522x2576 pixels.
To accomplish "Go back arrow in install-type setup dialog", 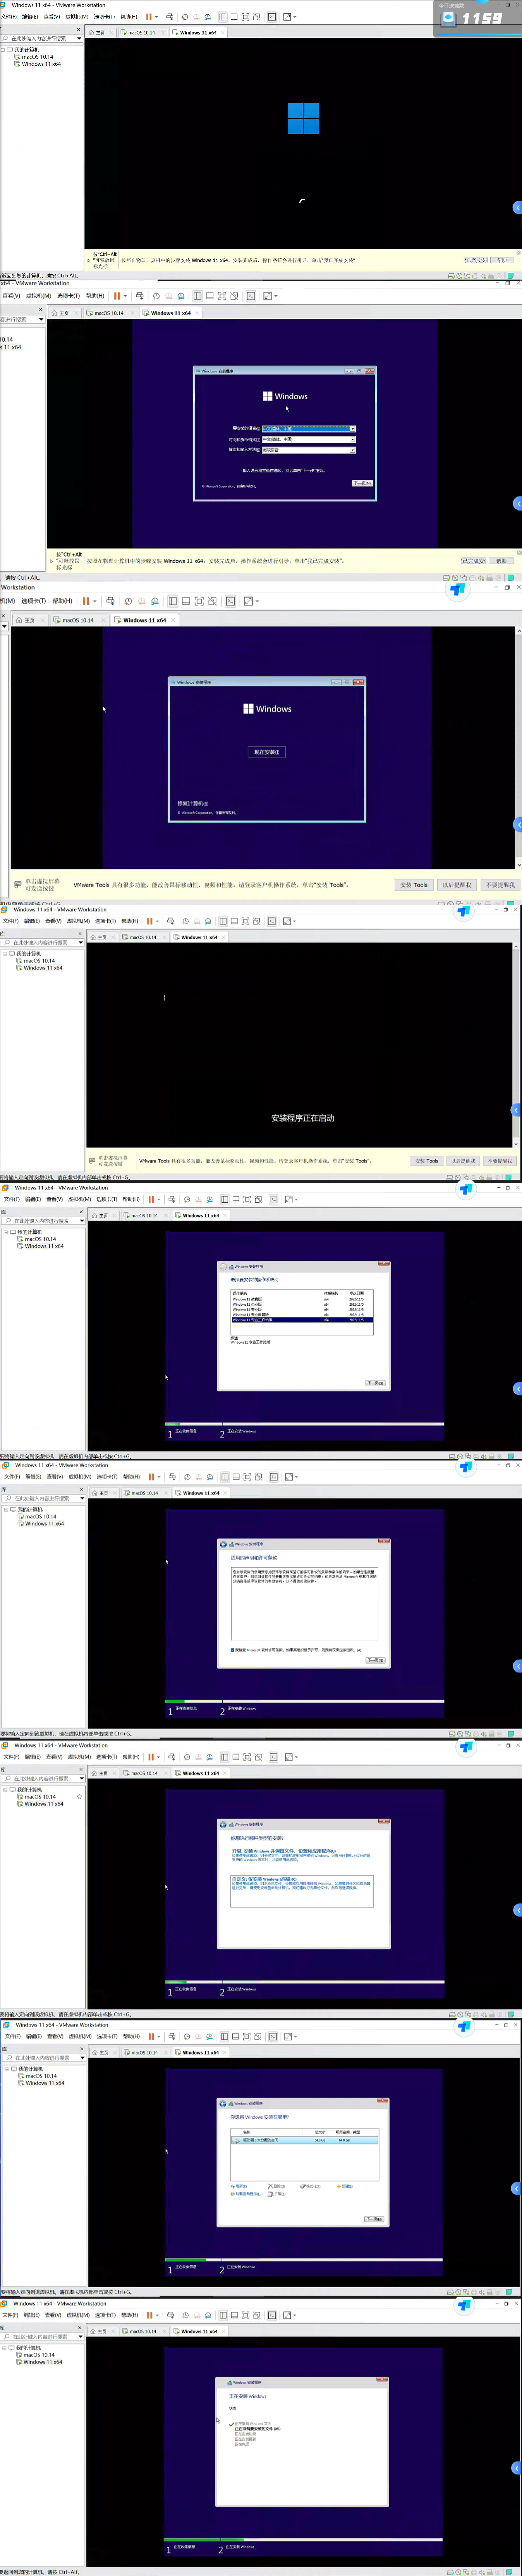I will click(224, 1825).
